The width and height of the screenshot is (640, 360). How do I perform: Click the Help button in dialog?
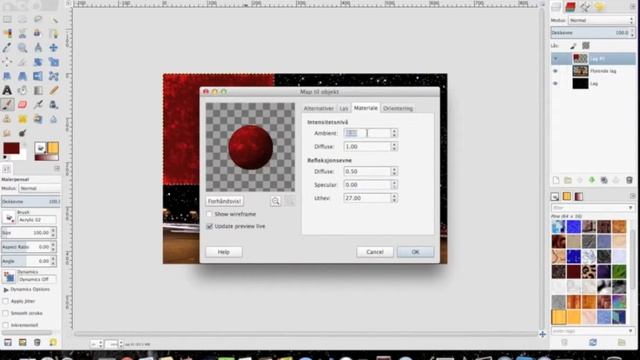click(224, 252)
